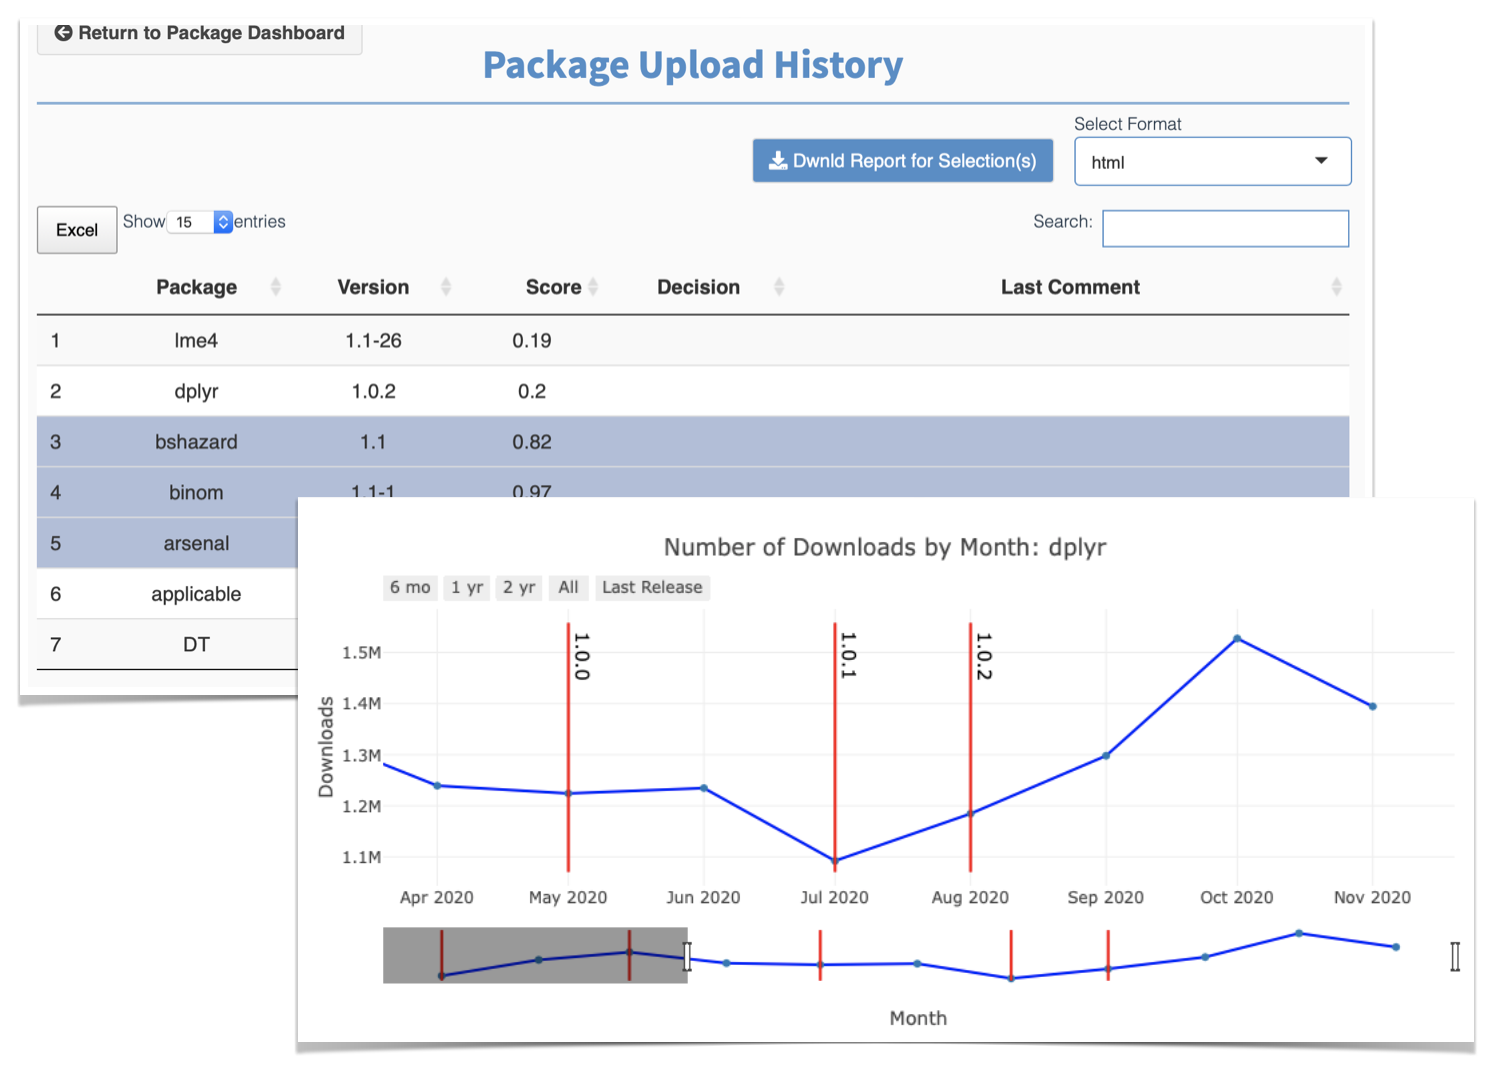Show All months in chart
The height and width of the screenshot is (1066, 1494).
(x=568, y=587)
